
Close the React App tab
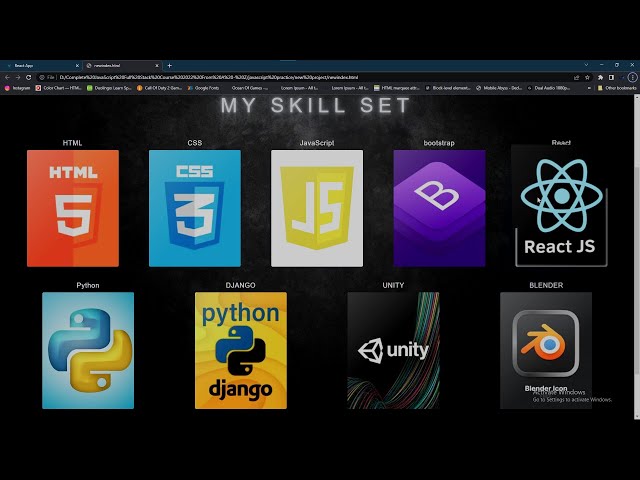(x=77, y=65)
